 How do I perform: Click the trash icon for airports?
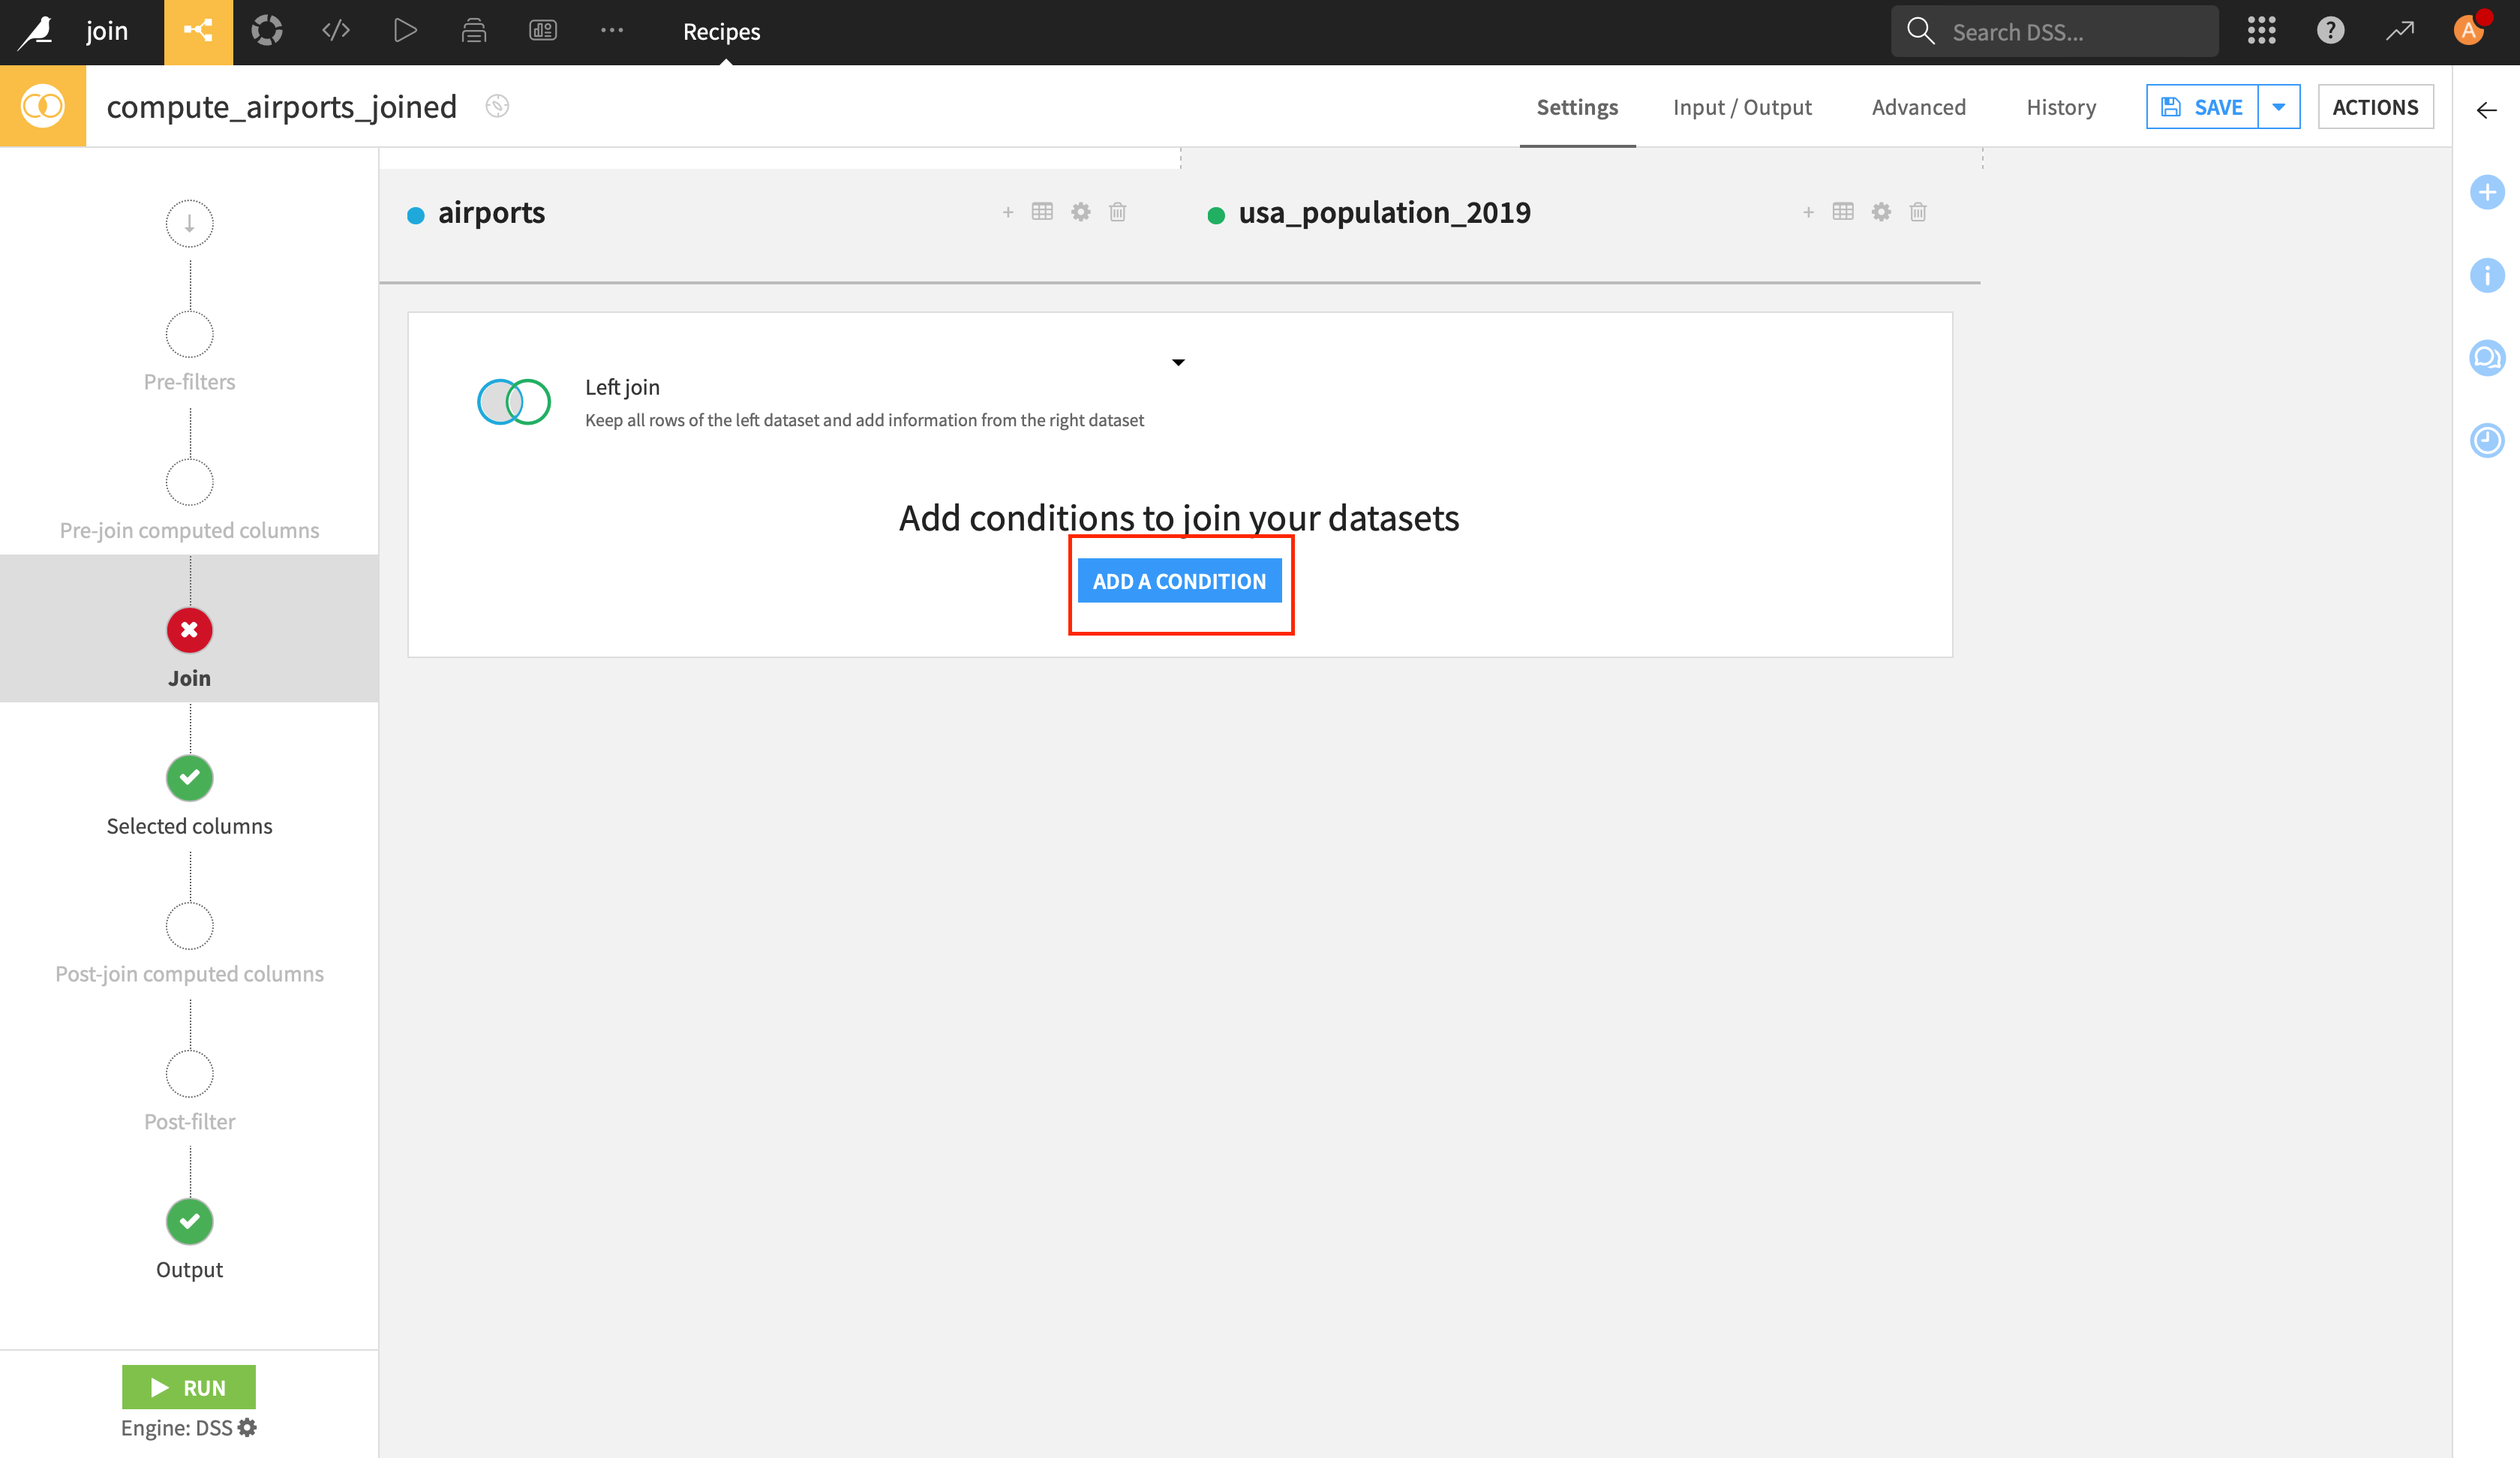point(1118,212)
